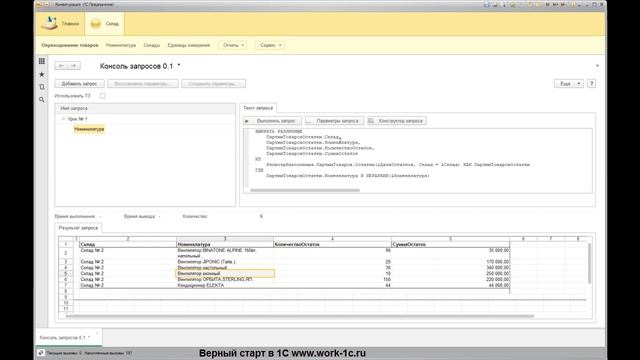
Task: Open favorites via the star icon
Action: click(x=42, y=74)
